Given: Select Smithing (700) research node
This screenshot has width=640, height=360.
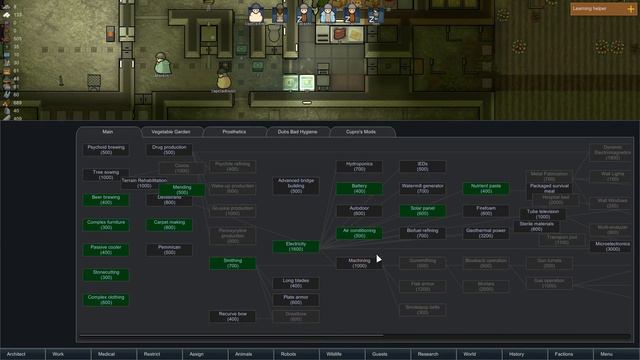Looking at the screenshot, I should point(233,263).
